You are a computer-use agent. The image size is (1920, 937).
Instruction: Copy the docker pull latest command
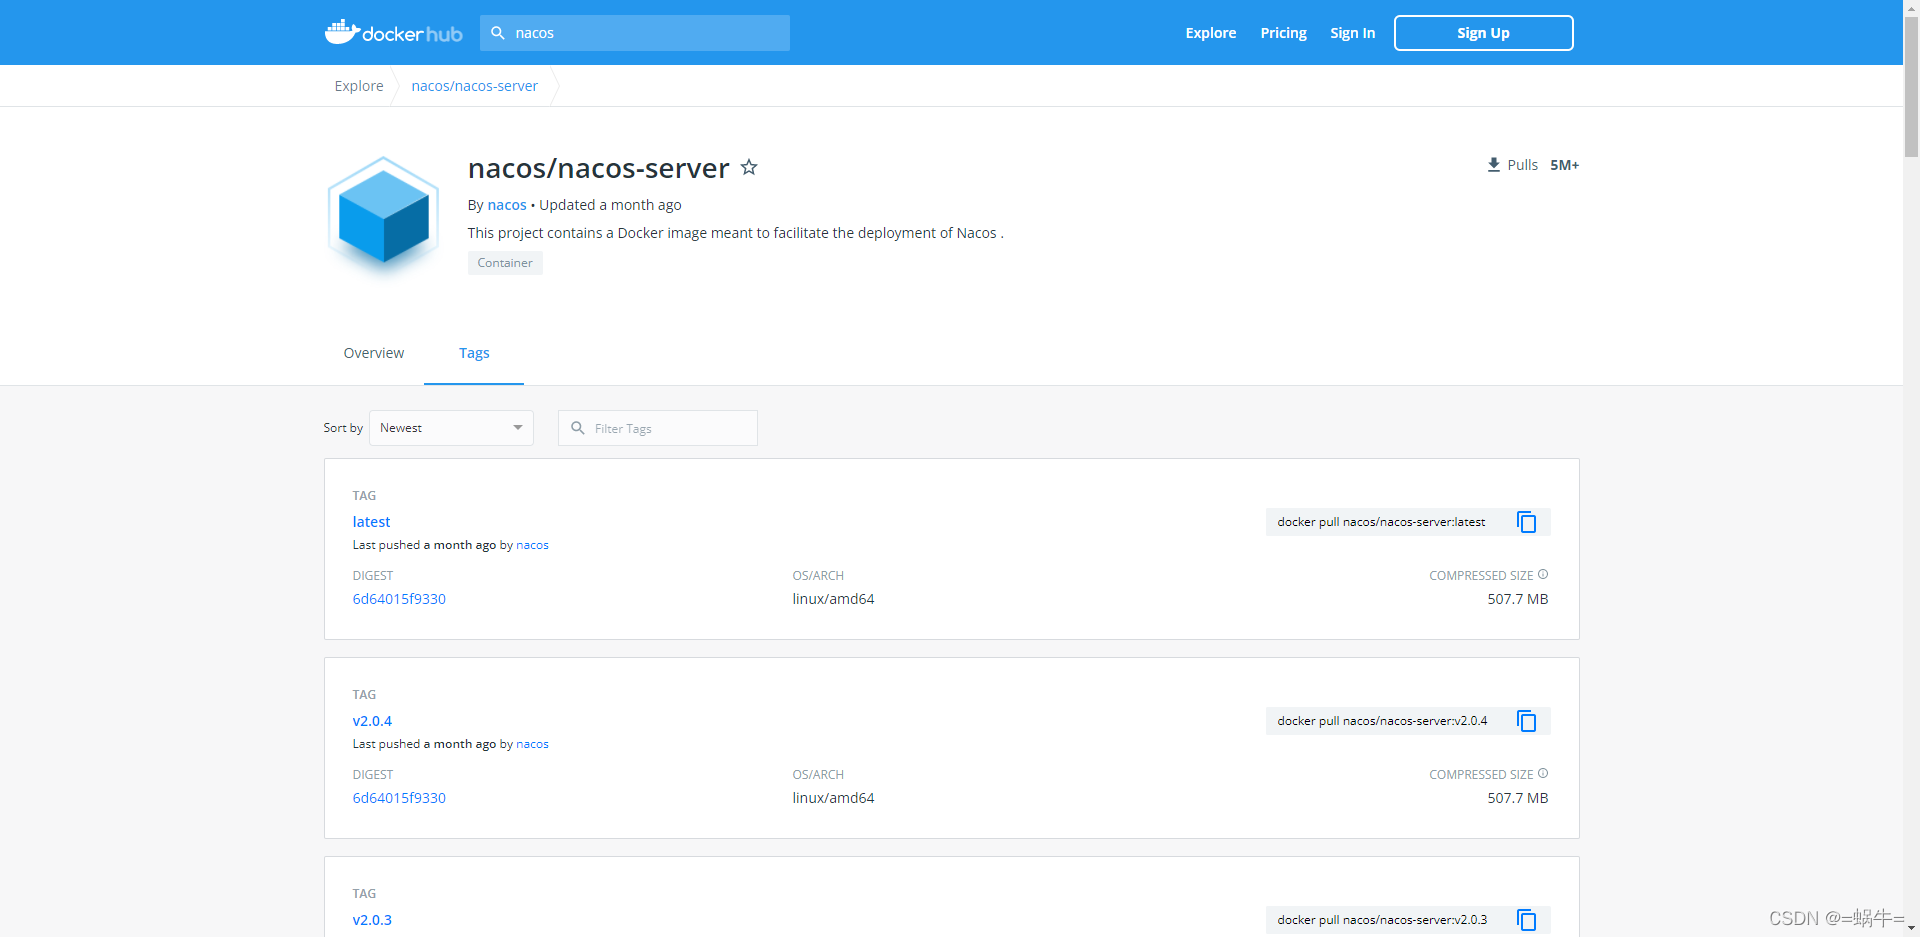click(1526, 522)
